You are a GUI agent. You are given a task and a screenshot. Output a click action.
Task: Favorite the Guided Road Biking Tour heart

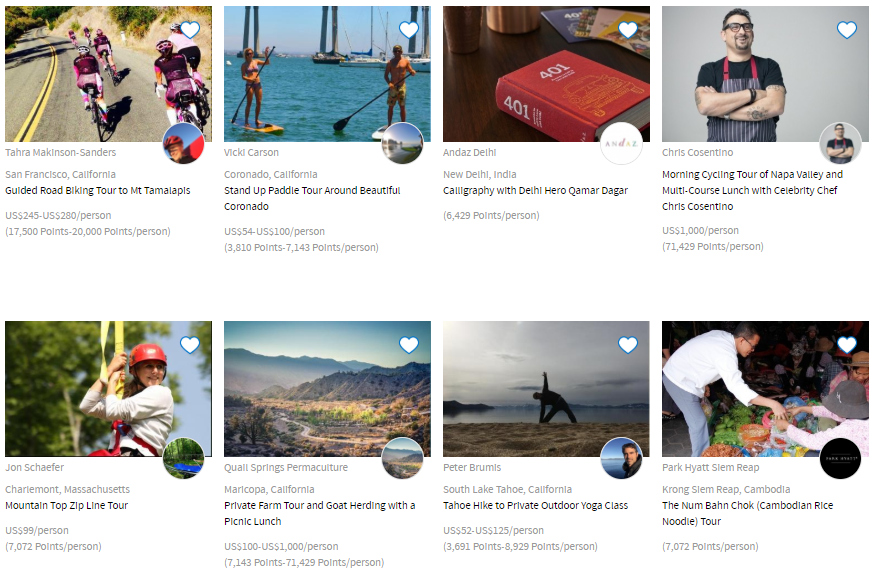click(190, 30)
